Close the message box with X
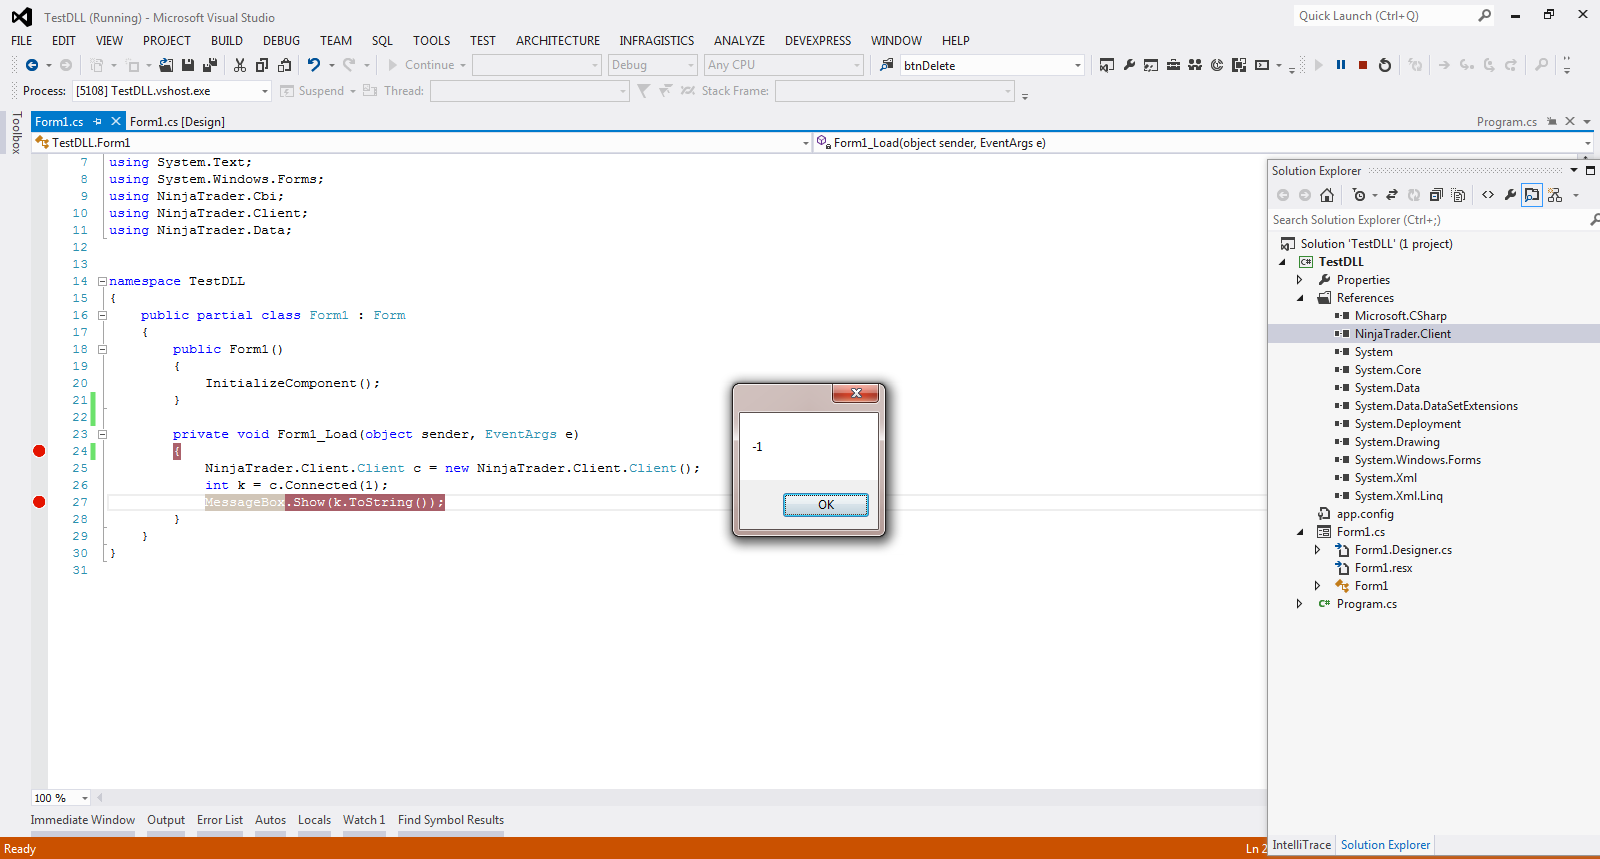The image size is (1600, 859). (856, 393)
